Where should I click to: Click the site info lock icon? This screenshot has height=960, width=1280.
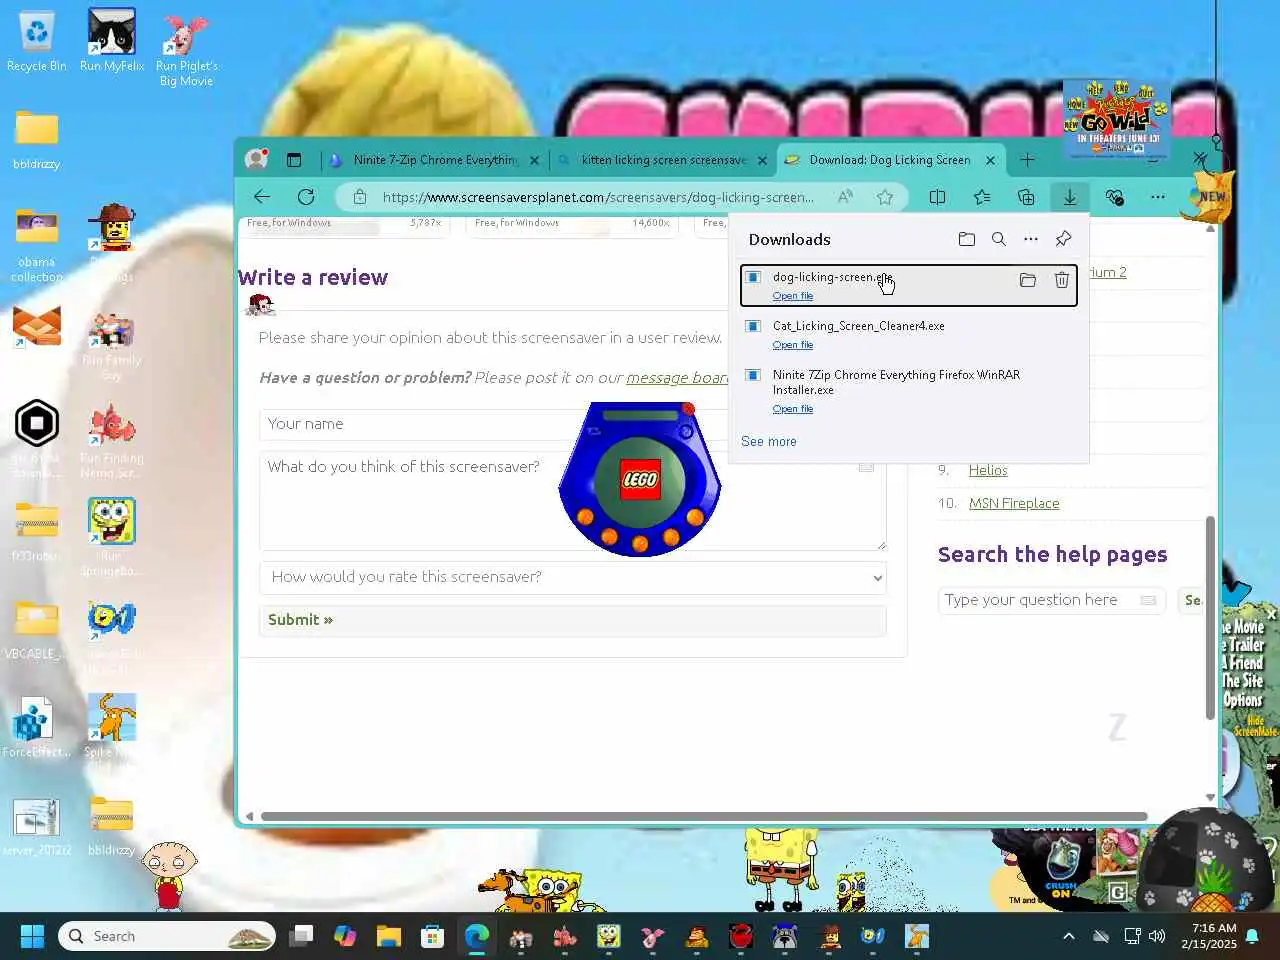tap(360, 197)
